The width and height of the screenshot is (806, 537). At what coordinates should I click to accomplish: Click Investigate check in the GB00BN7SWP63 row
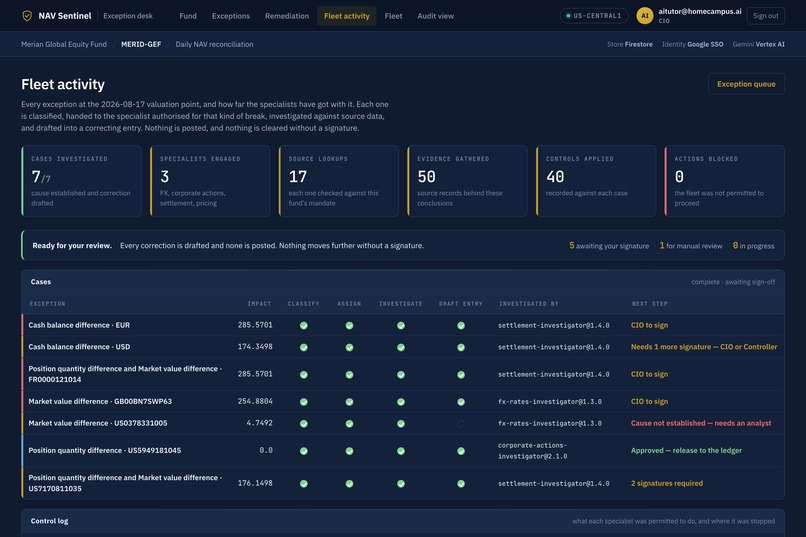[x=401, y=402]
